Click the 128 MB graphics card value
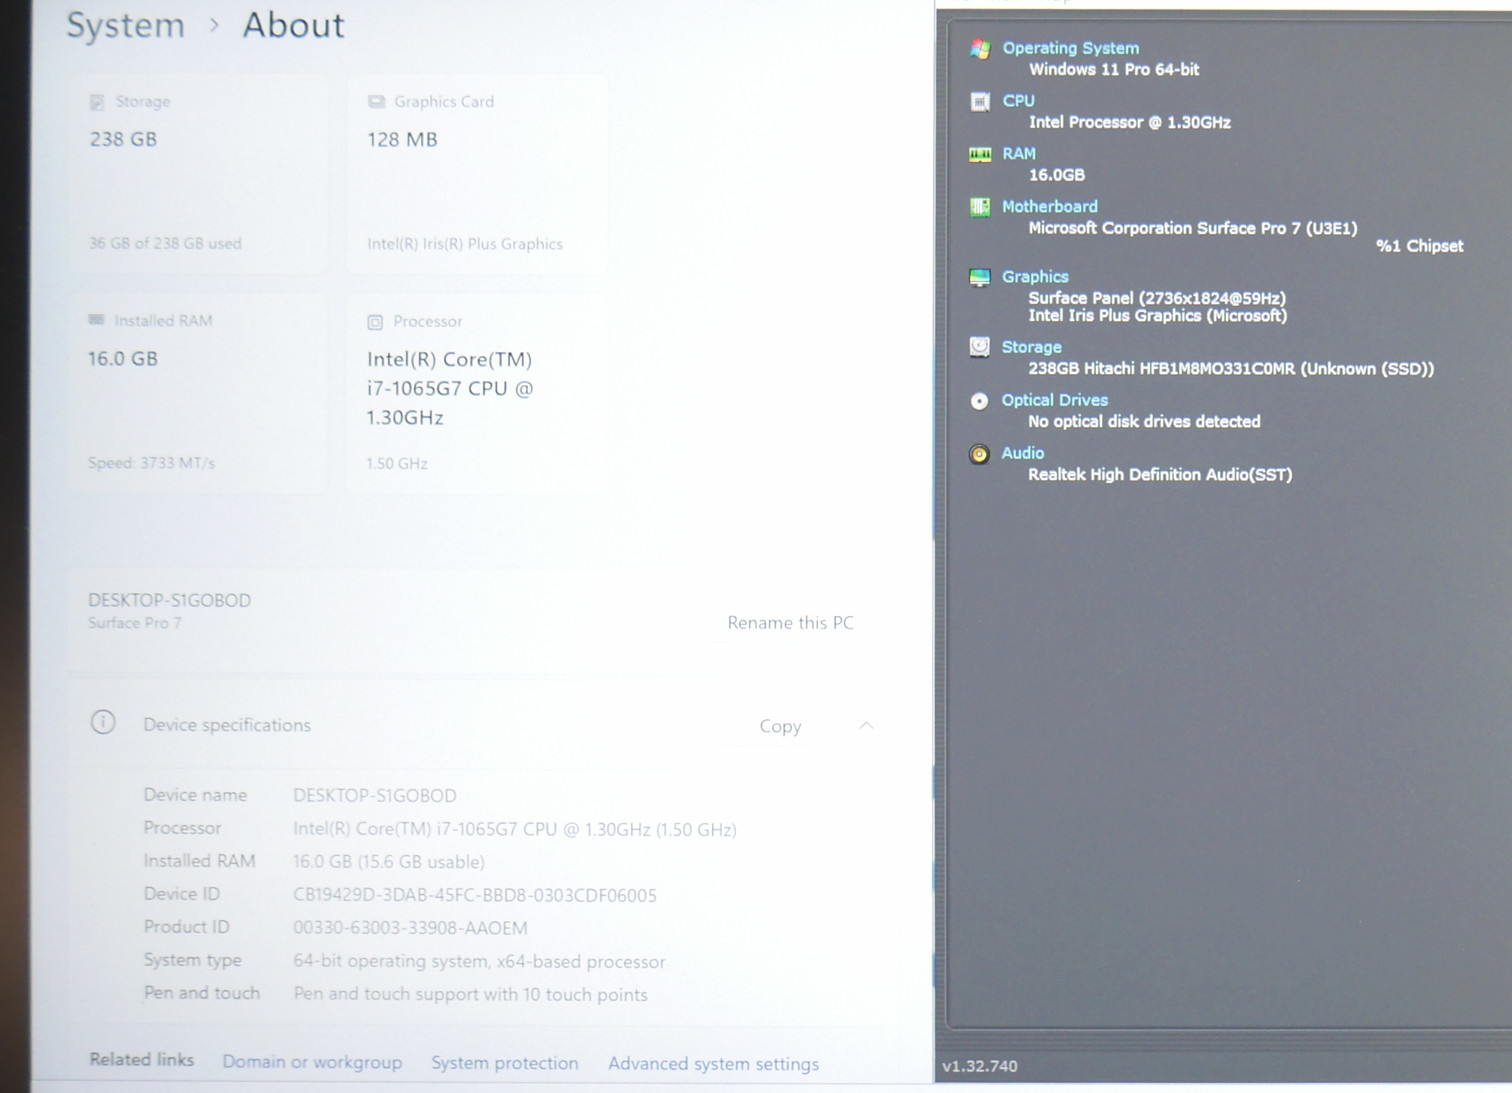 click(x=402, y=140)
